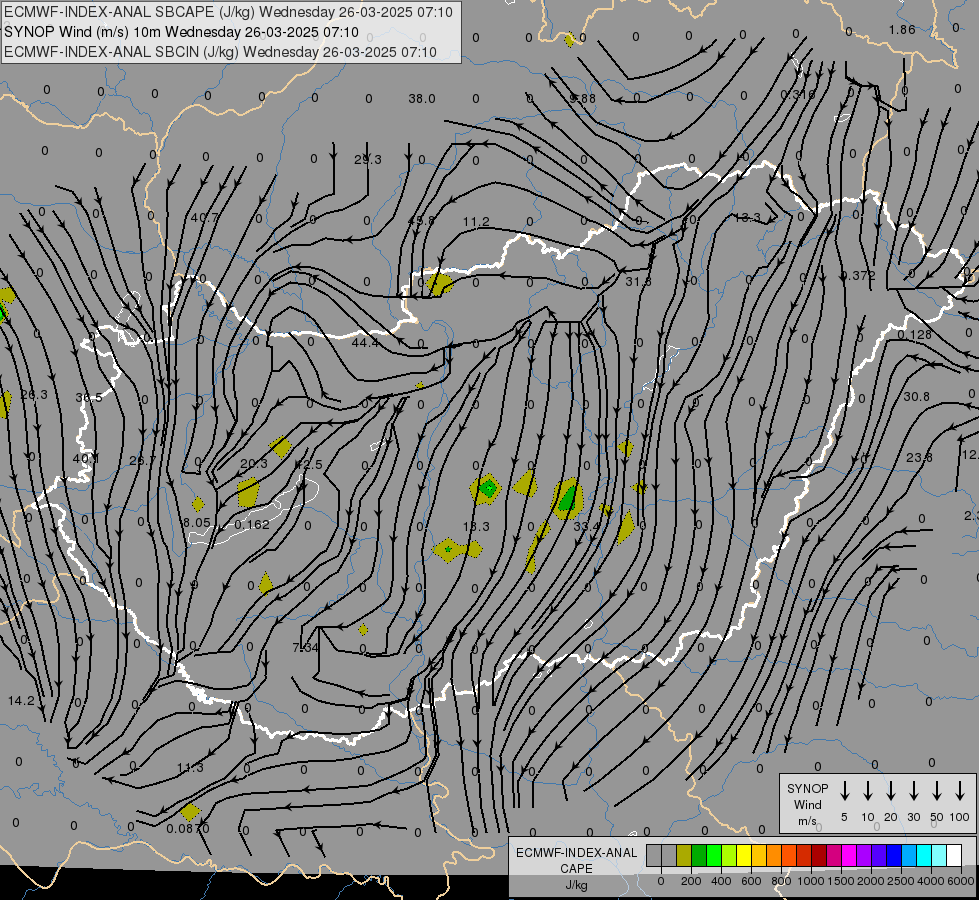Select the dark green CAPE swatch above 200

pyautogui.click(x=699, y=856)
